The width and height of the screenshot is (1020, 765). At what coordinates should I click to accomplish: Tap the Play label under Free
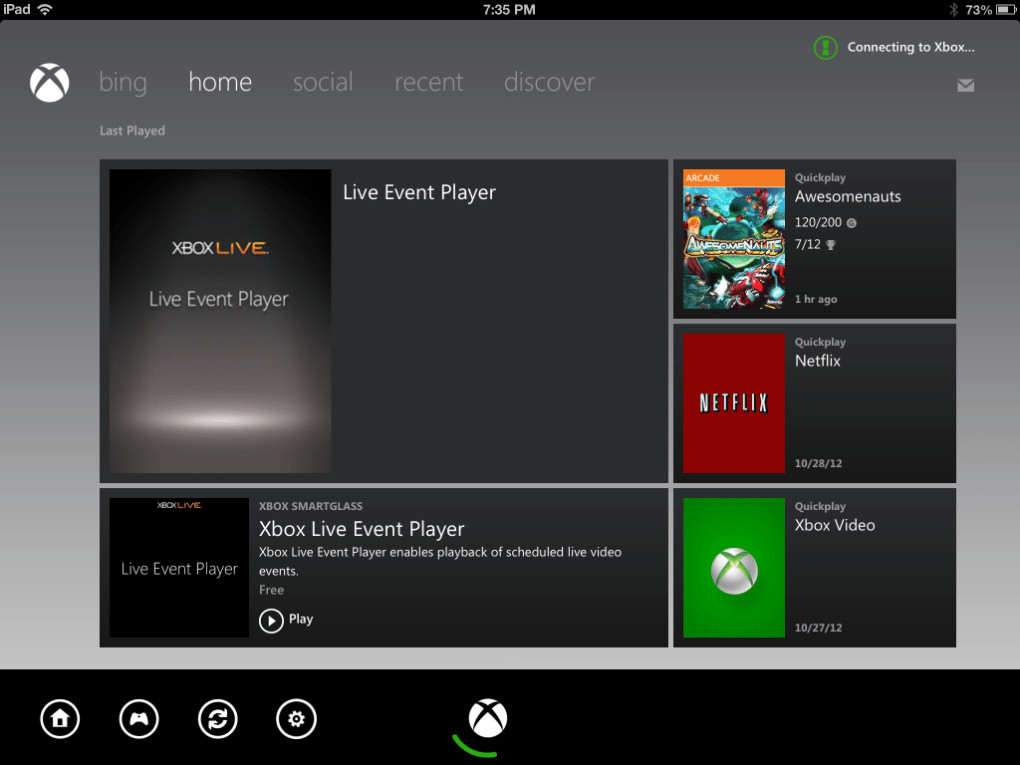click(301, 619)
